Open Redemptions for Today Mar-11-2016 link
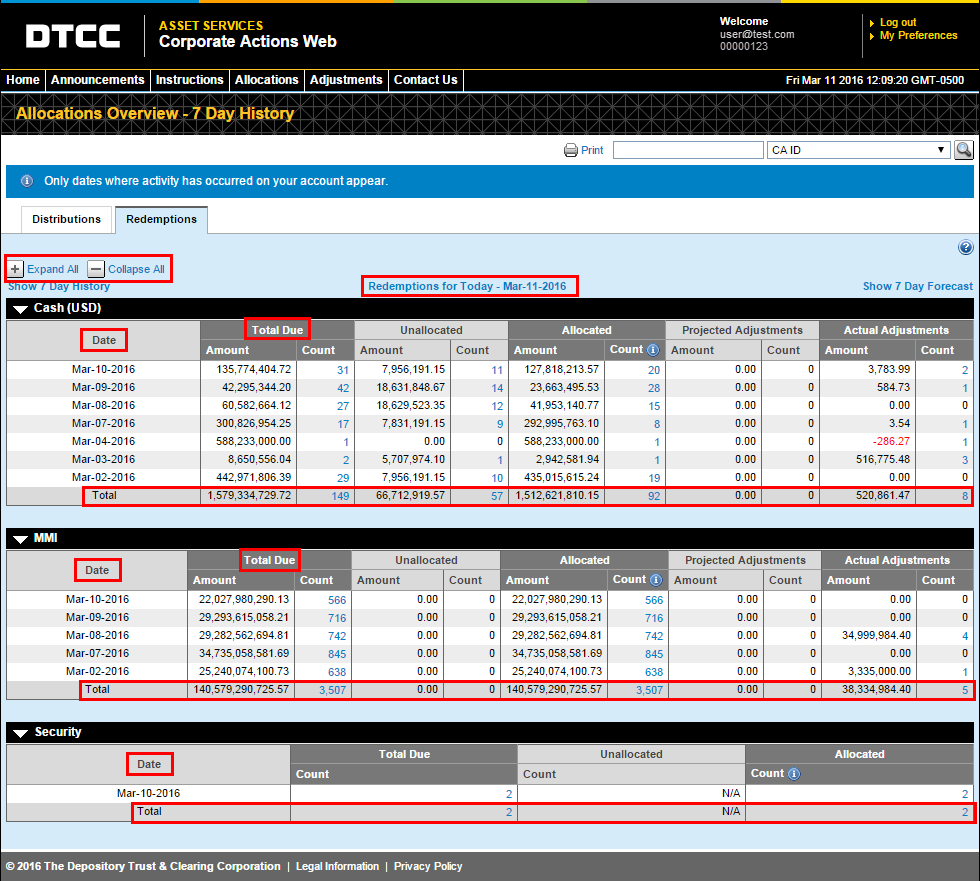 point(467,286)
